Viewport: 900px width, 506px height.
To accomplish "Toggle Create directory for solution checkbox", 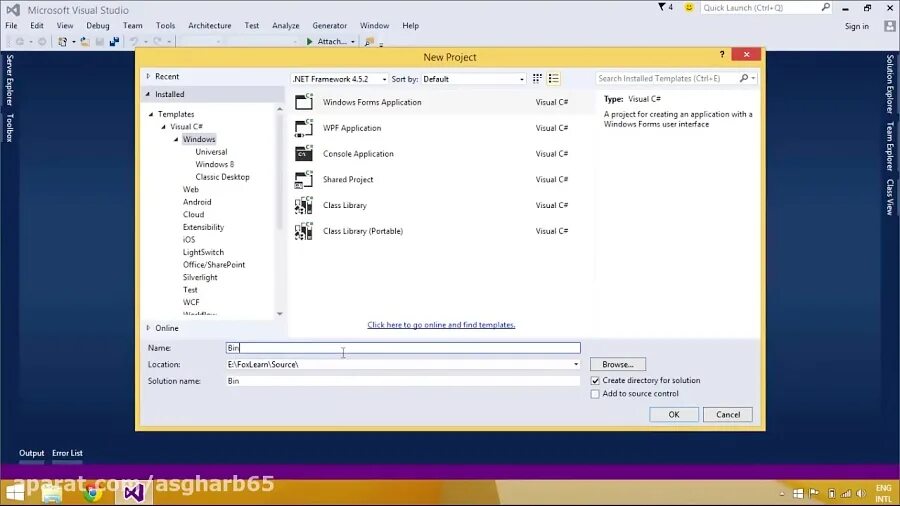I will tap(595, 380).
